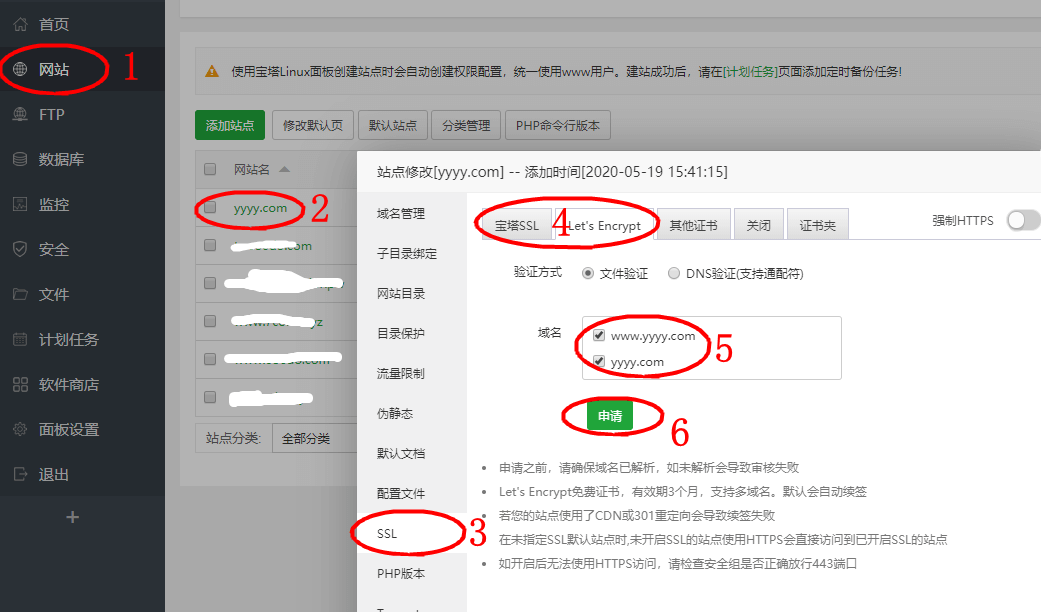Switch to the 宝塔SSL tab

pyautogui.click(x=517, y=225)
